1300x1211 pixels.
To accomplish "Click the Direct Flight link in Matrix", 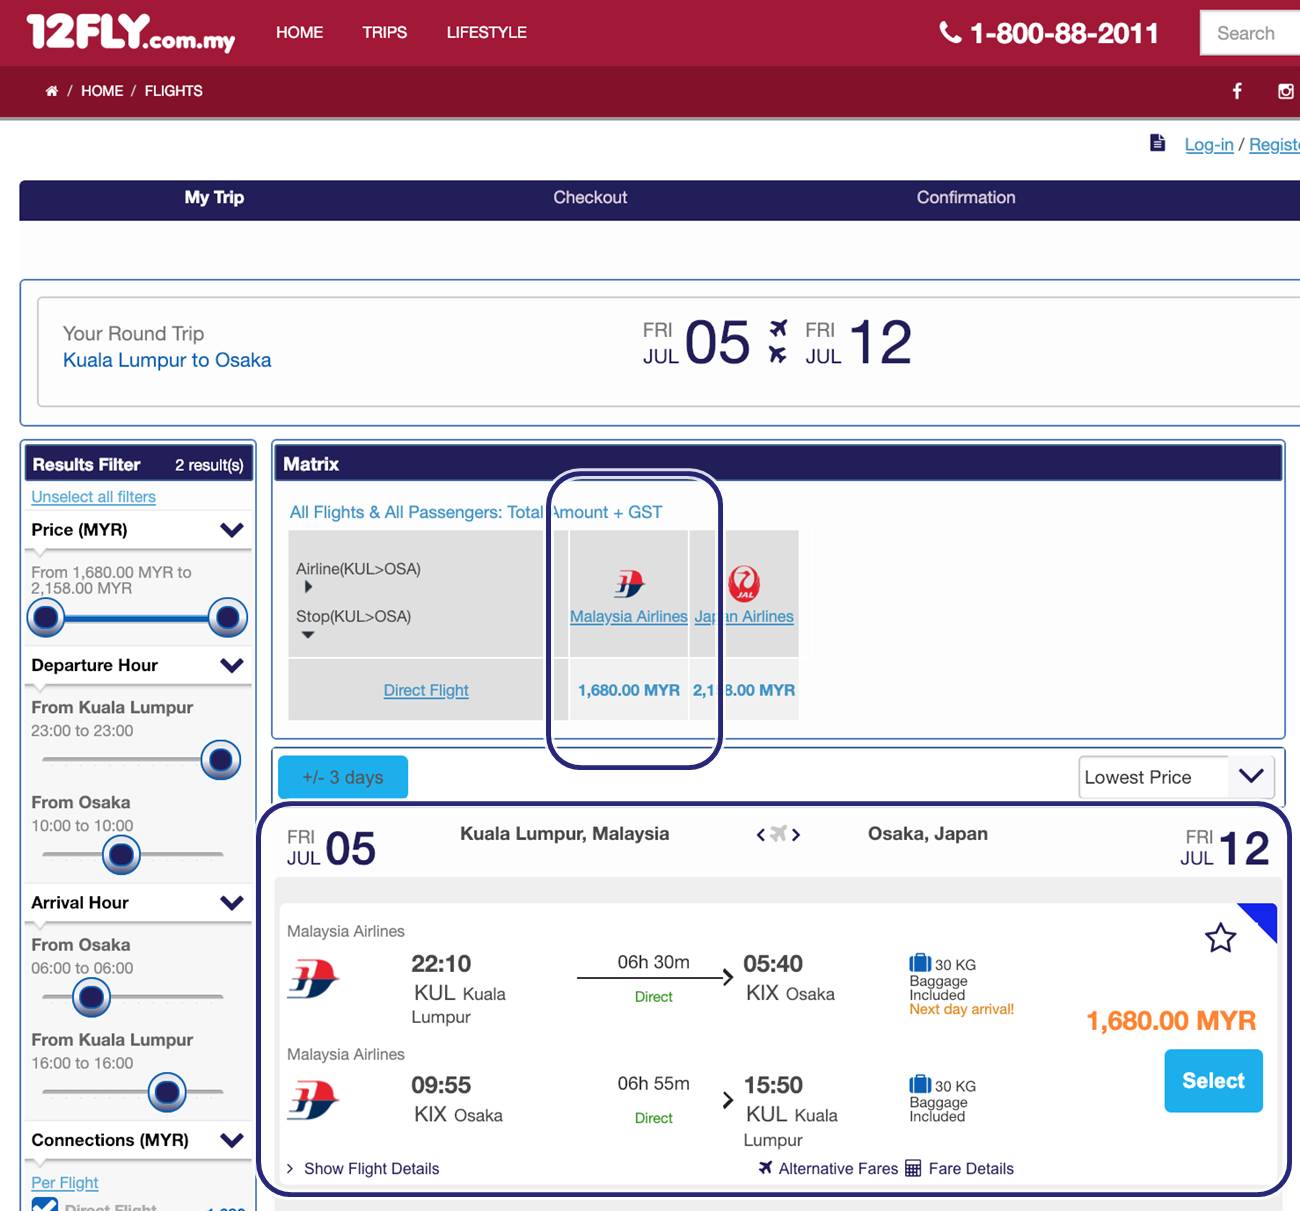I will [426, 690].
